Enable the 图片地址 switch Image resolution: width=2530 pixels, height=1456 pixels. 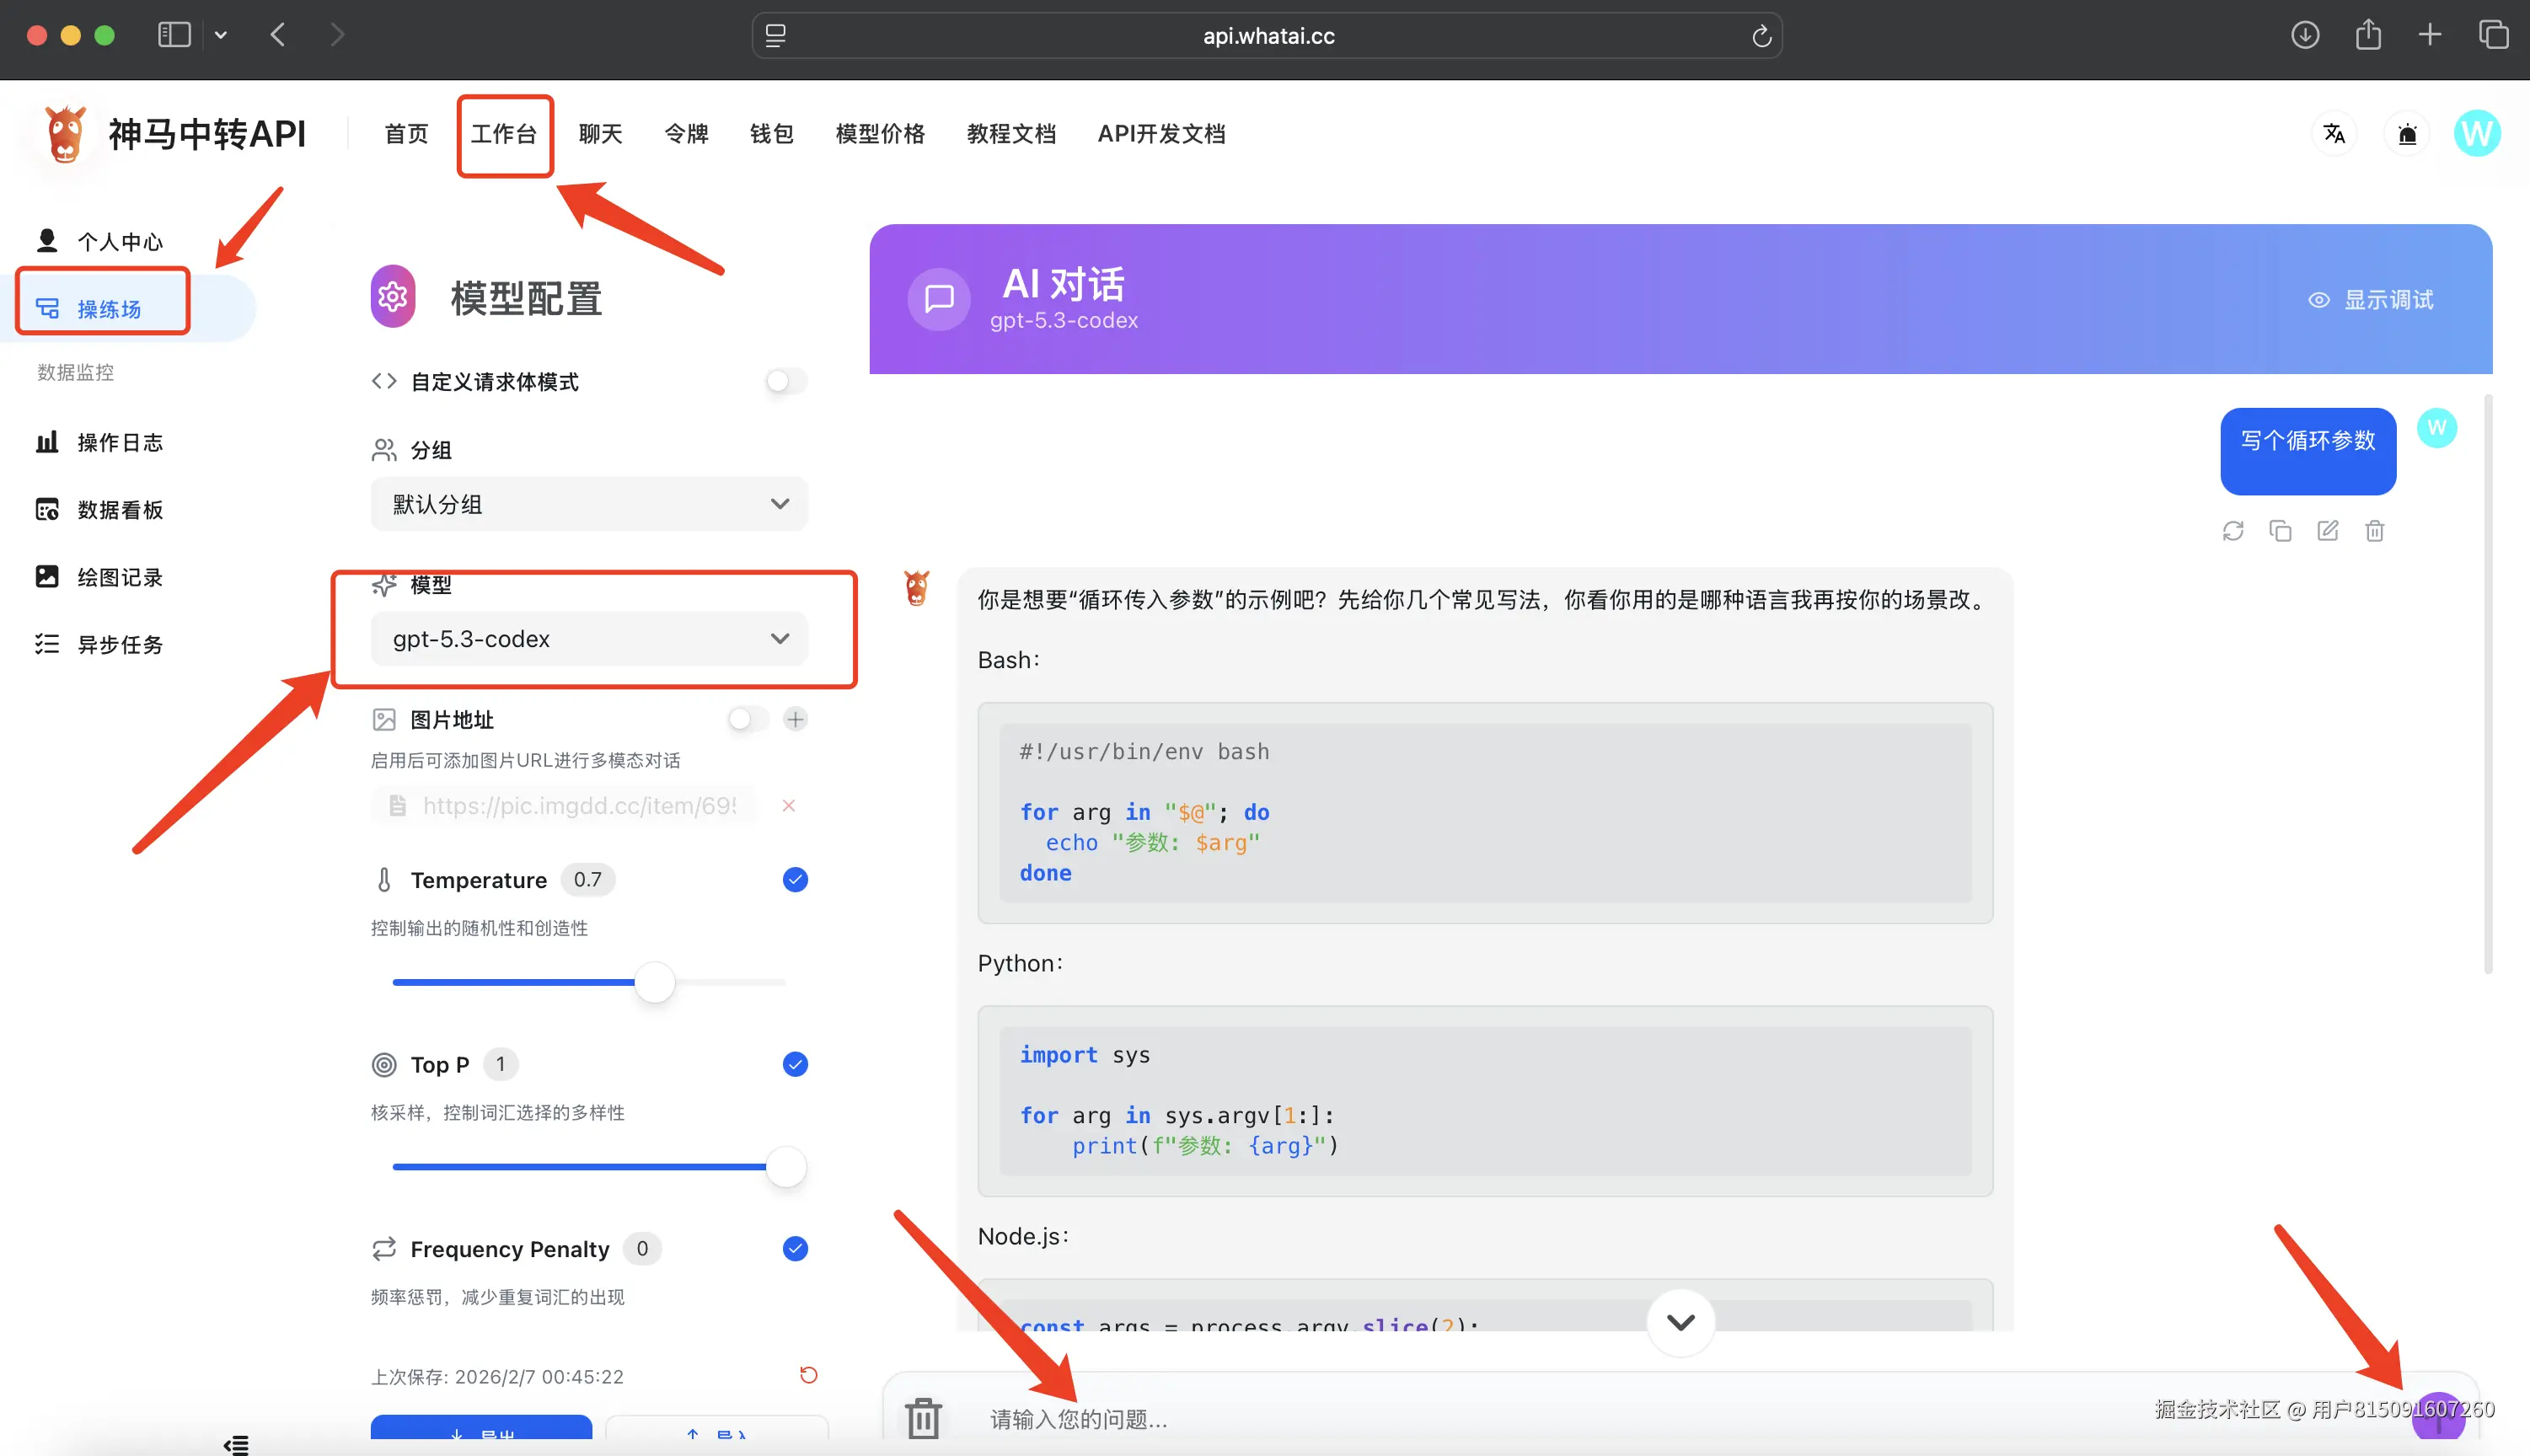(747, 719)
